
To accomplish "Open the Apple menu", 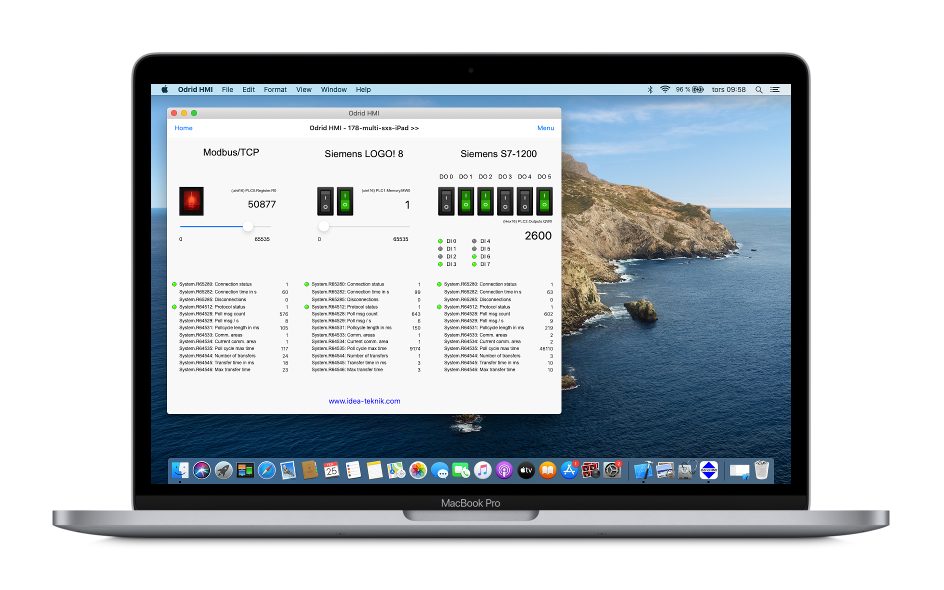I will (x=164, y=90).
